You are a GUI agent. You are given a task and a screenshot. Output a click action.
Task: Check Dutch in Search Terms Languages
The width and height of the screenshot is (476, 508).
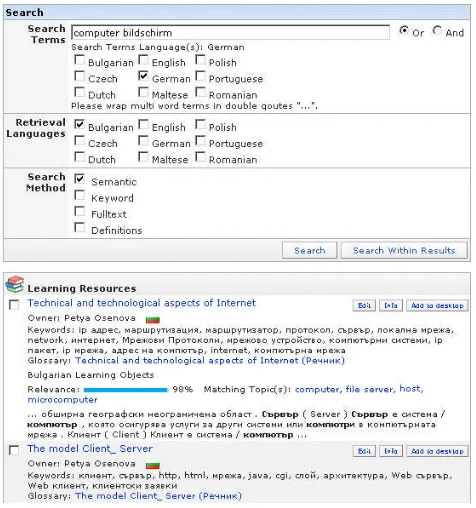[x=79, y=92]
